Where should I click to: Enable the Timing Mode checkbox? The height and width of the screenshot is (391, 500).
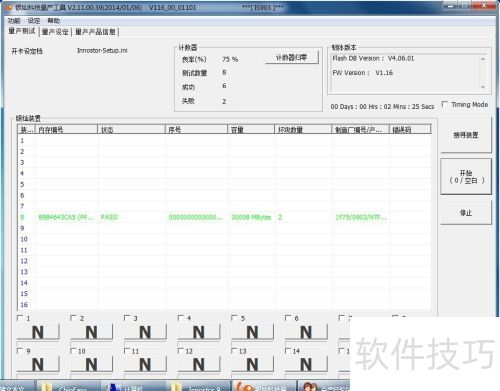coord(445,104)
